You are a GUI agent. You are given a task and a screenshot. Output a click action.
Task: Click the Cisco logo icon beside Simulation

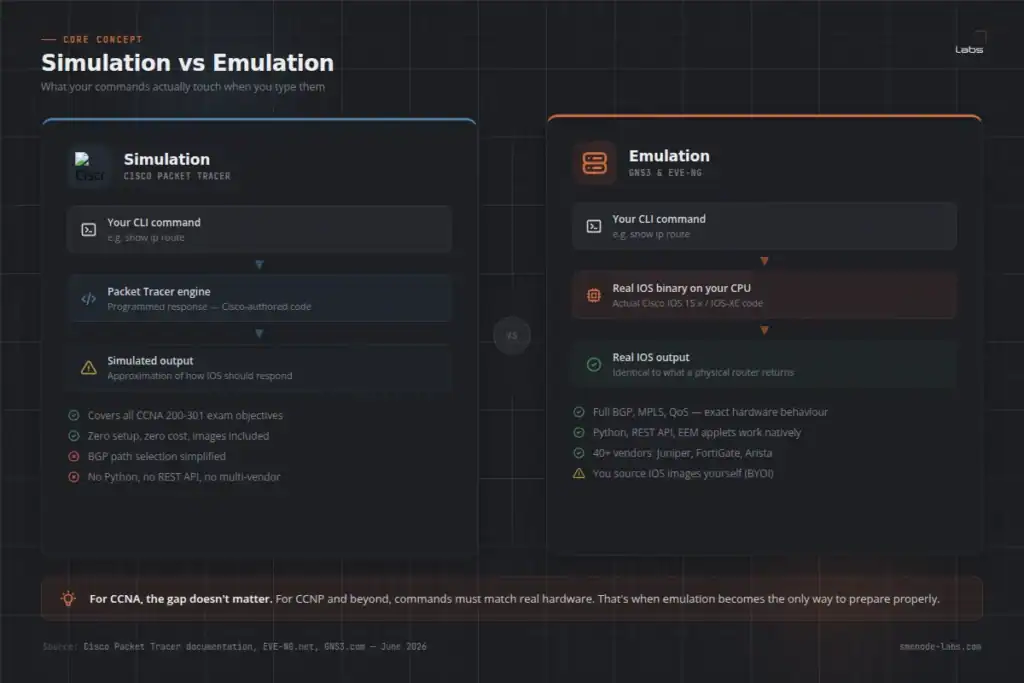click(89, 167)
